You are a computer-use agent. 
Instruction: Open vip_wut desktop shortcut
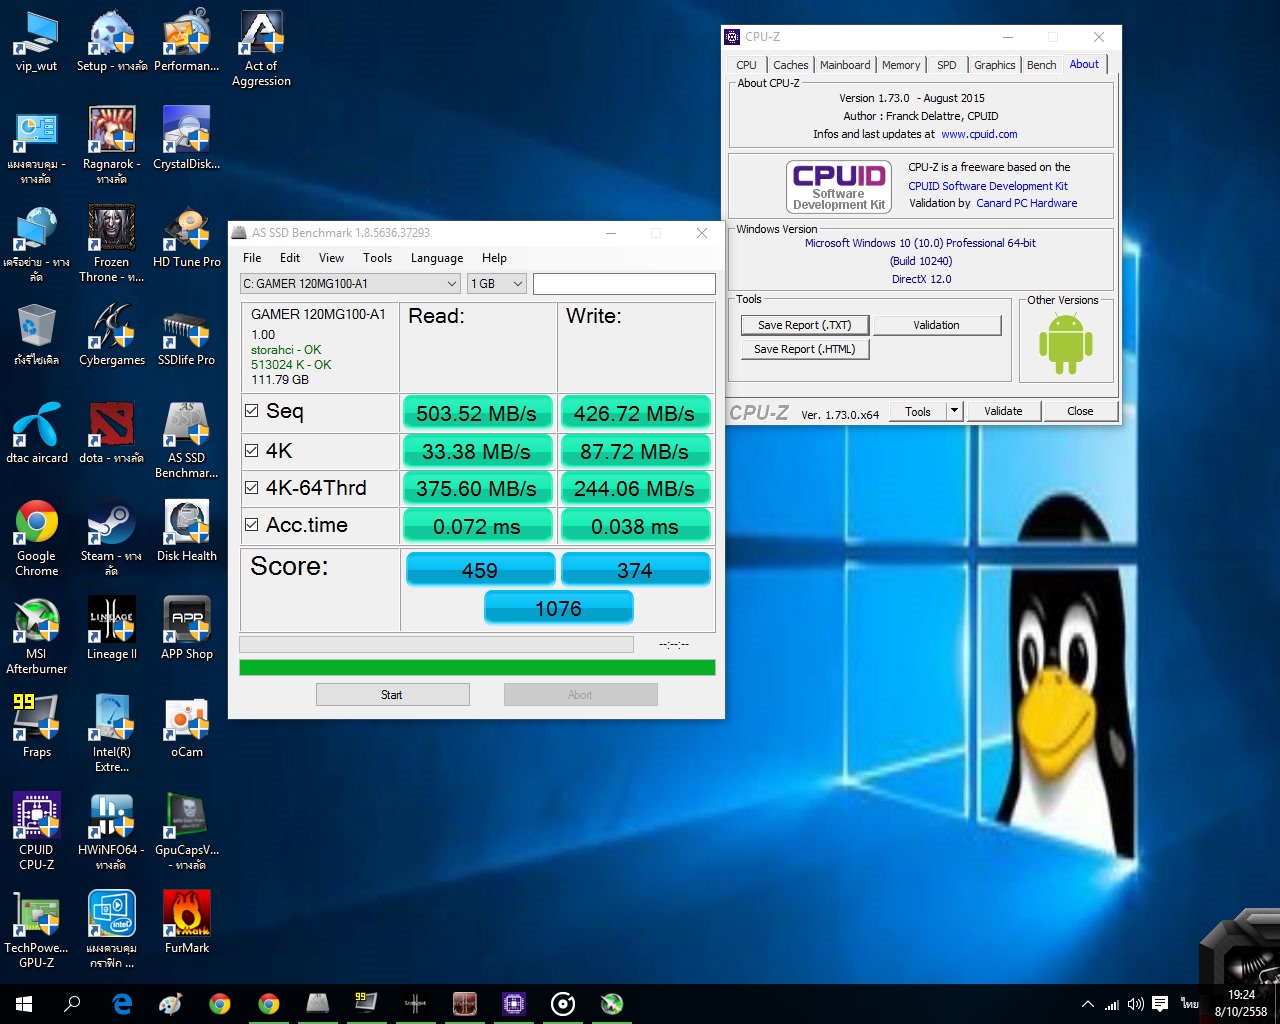point(37,41)
